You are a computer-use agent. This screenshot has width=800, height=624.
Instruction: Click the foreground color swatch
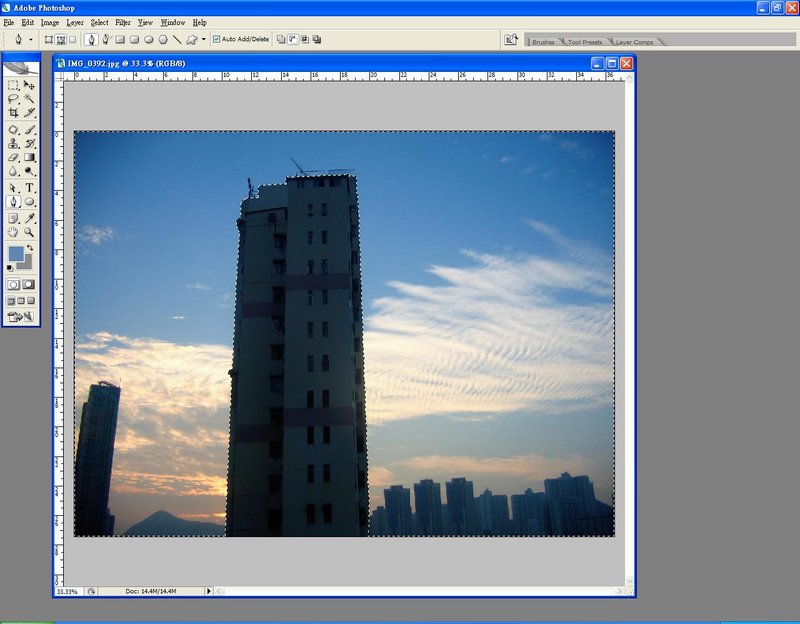16,254
